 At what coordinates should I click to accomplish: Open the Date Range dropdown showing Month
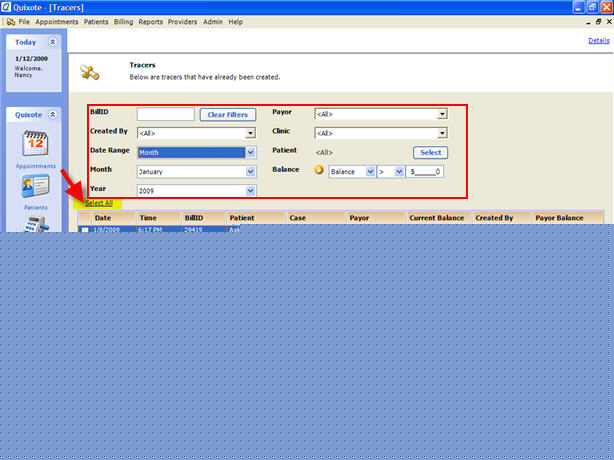(x=197, y=152)
